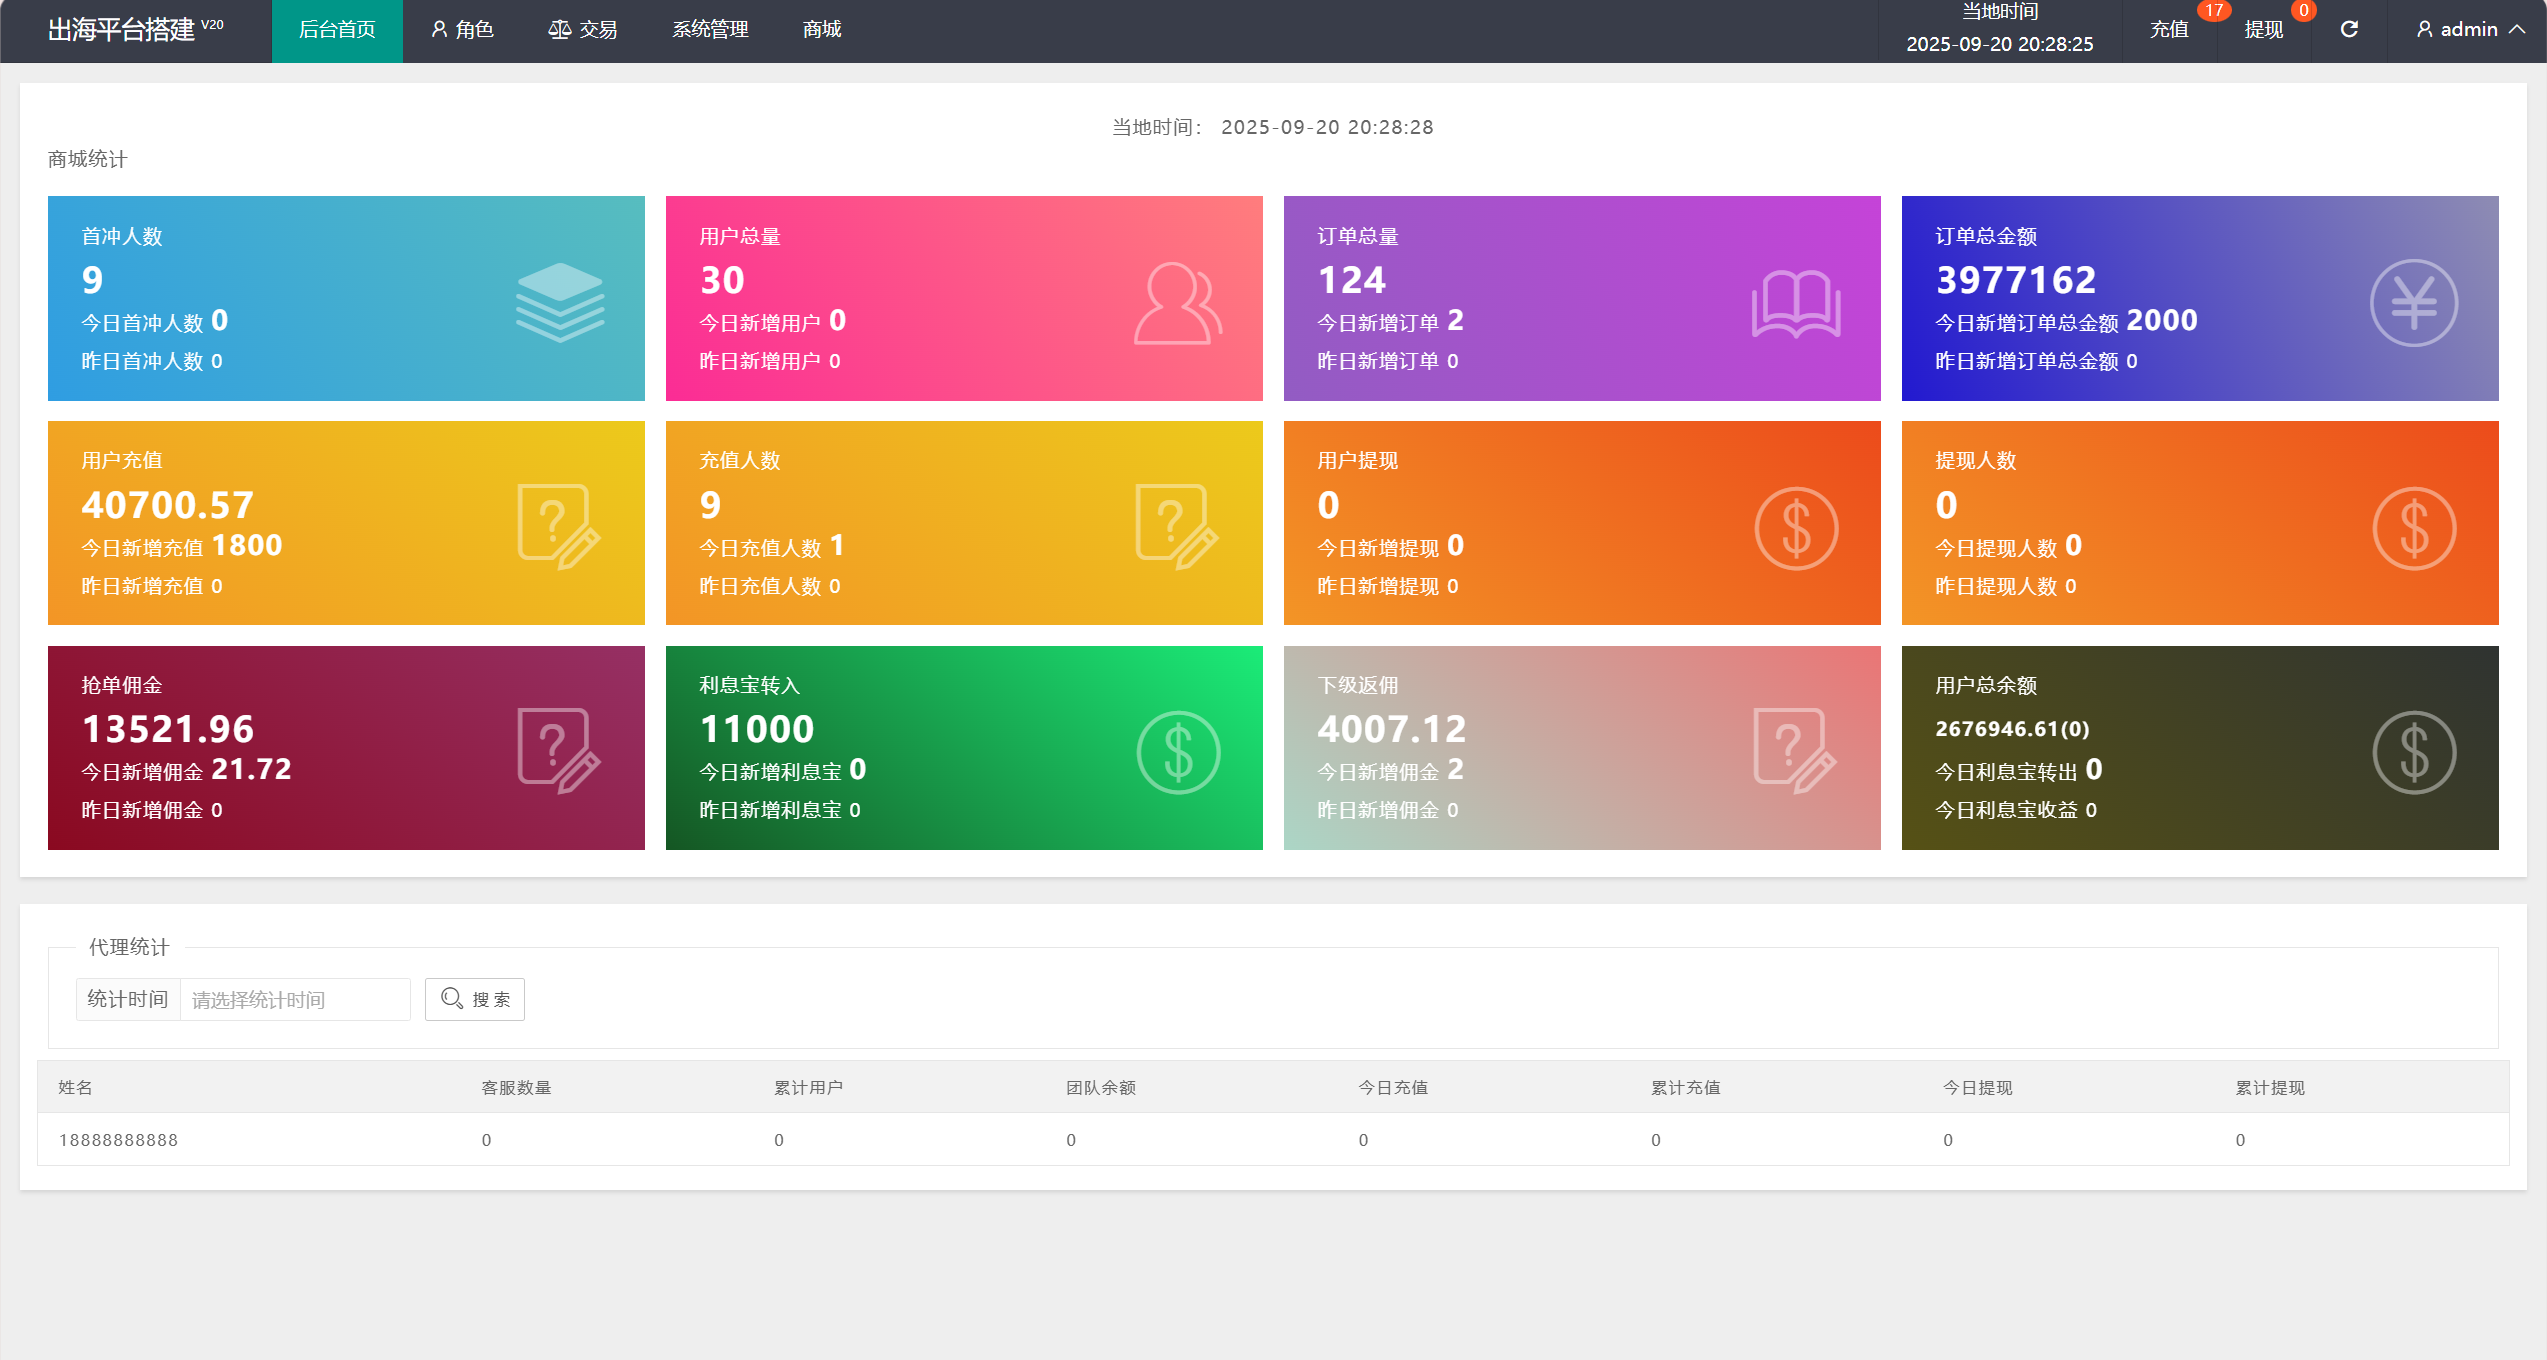
Task: Click the edit note icon on 下级返佣 card
Action: (1795, 751)
